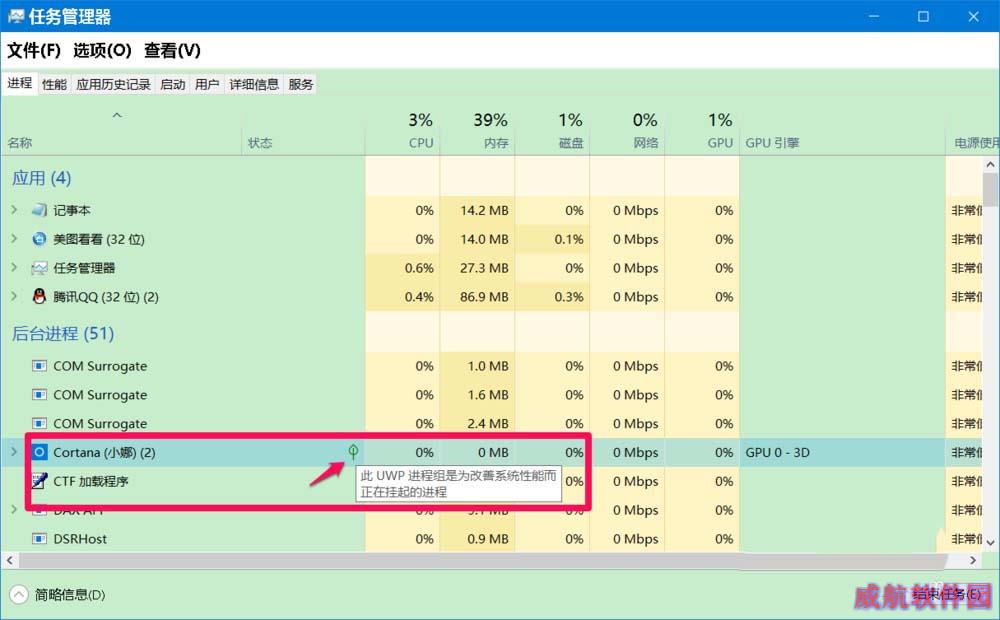Click the vertical scrollbar down arrow

[990, 542]
